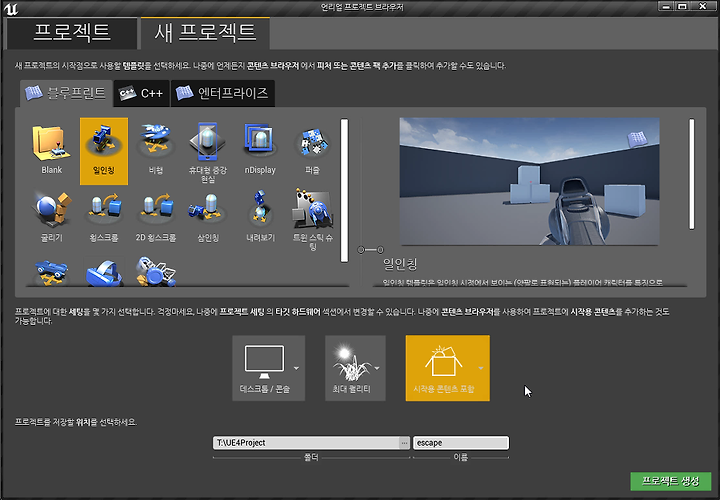Select the Blank template icon
The height and width of the screenshot is (500, 720).
51,151
